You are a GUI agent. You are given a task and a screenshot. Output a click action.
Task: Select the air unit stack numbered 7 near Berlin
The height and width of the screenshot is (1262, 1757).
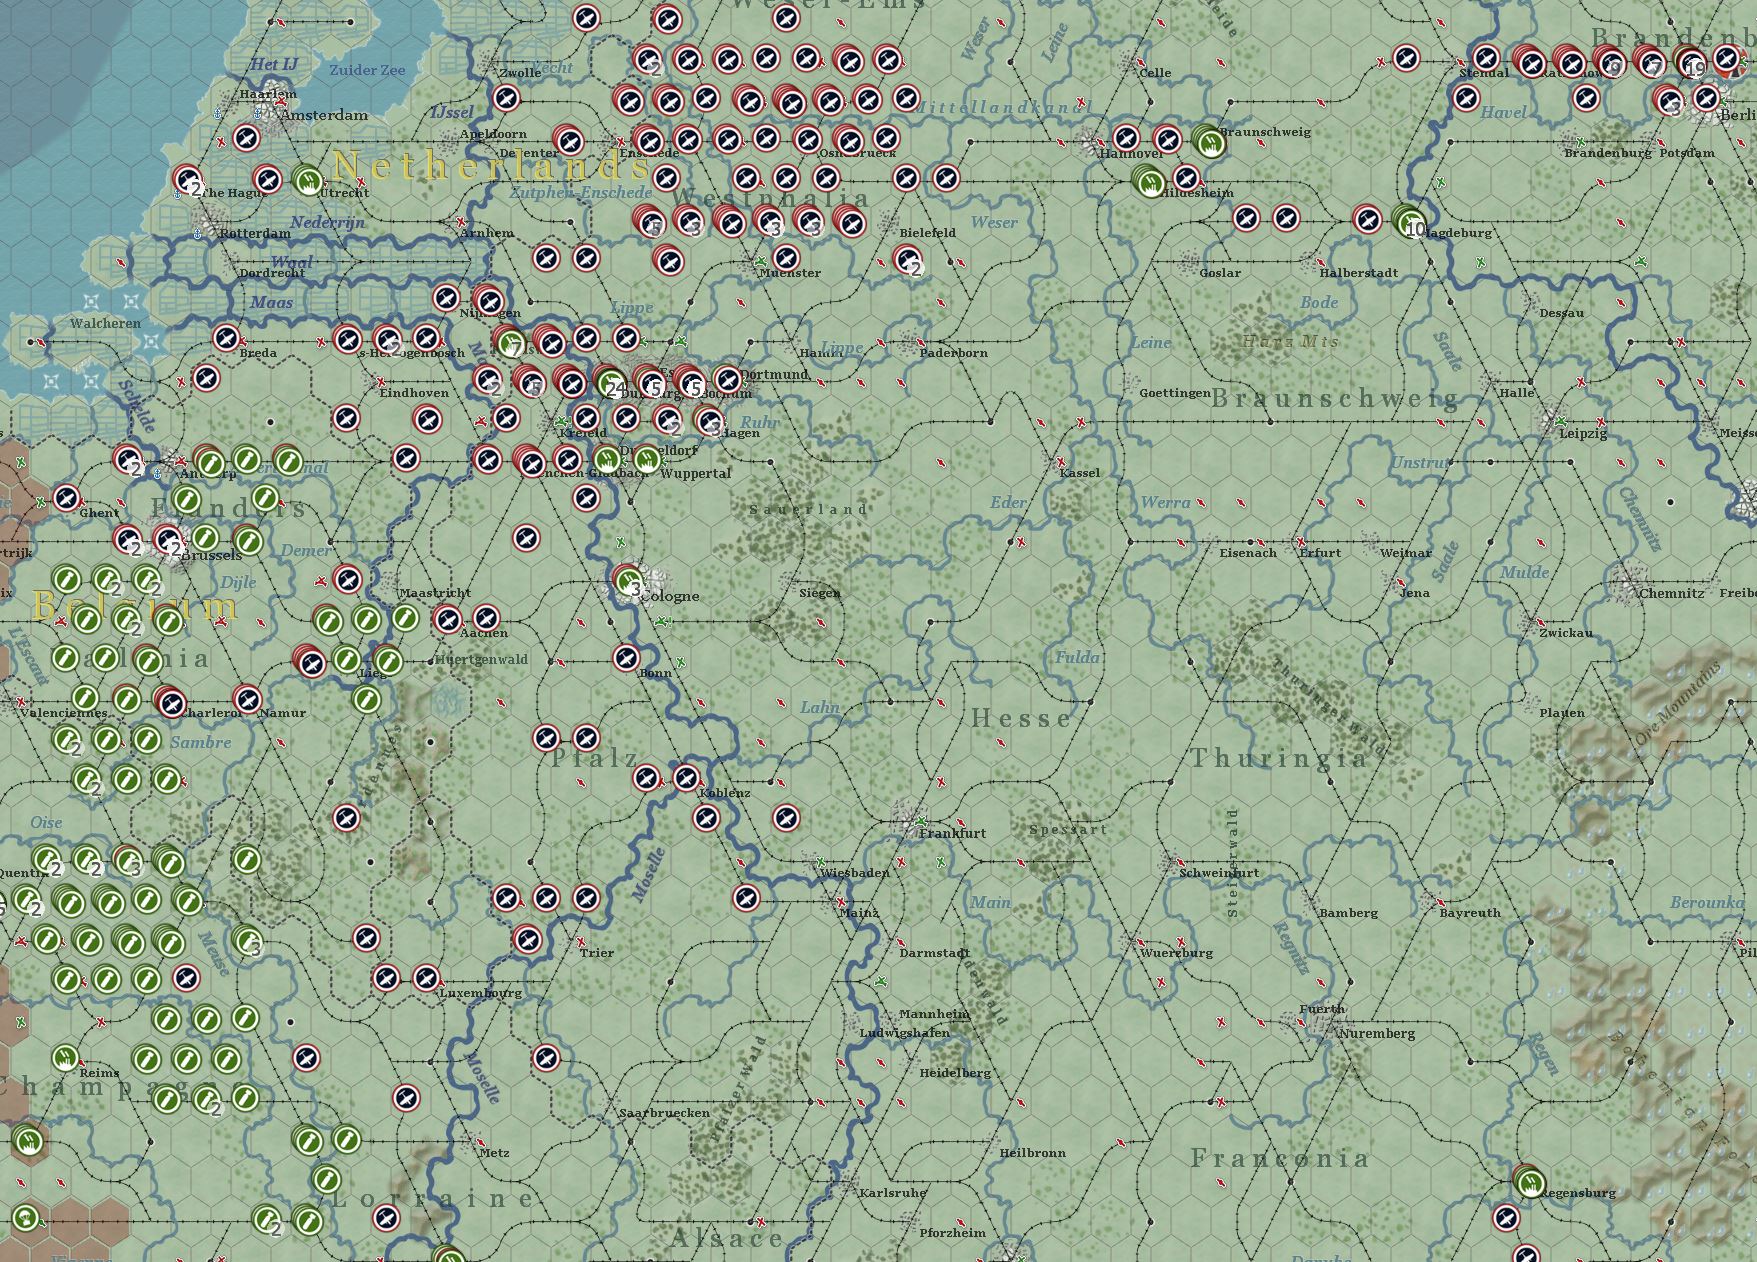tap(1649, 60)
